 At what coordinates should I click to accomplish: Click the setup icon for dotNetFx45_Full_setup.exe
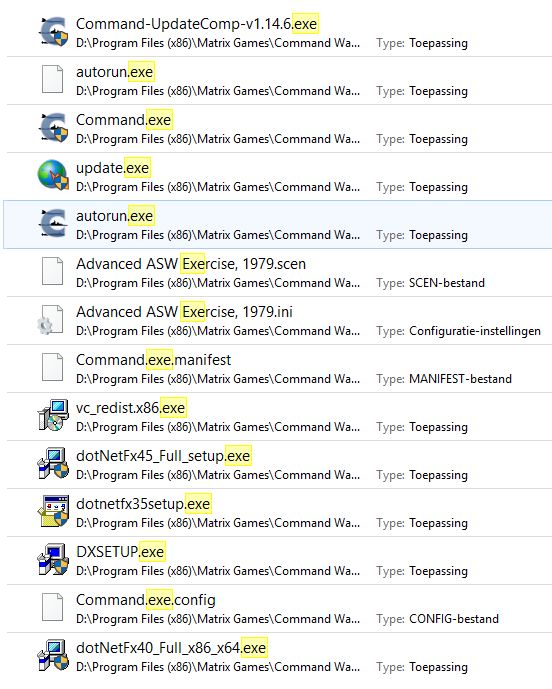pyautogui.click(x=53, y=463)
